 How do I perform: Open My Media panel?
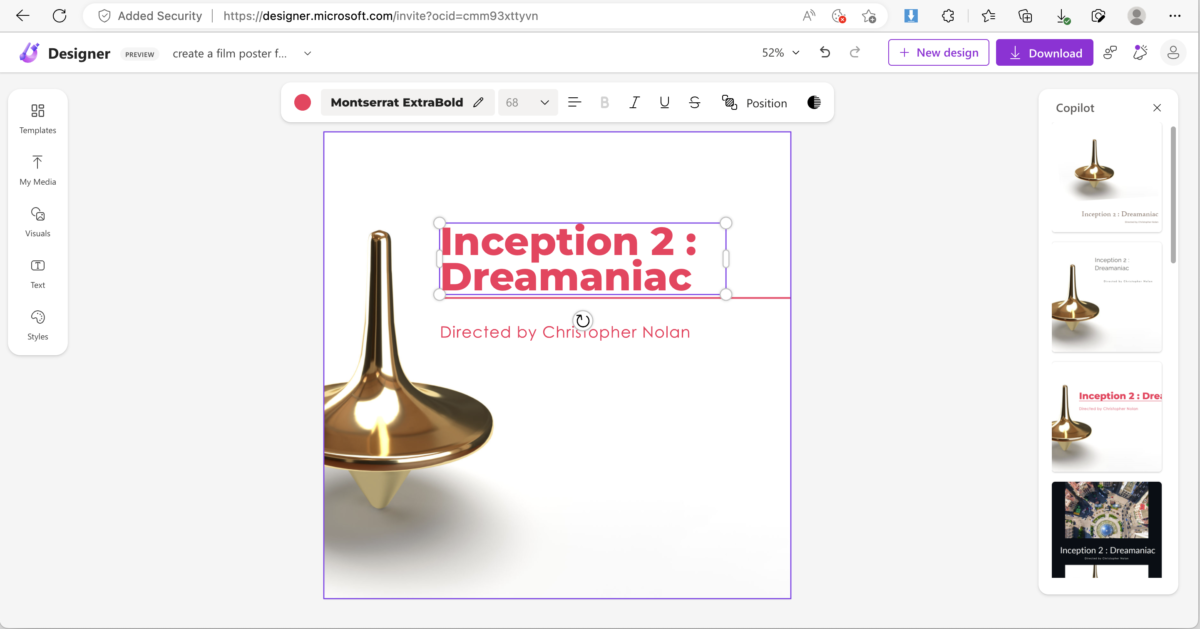click(38, 169)
